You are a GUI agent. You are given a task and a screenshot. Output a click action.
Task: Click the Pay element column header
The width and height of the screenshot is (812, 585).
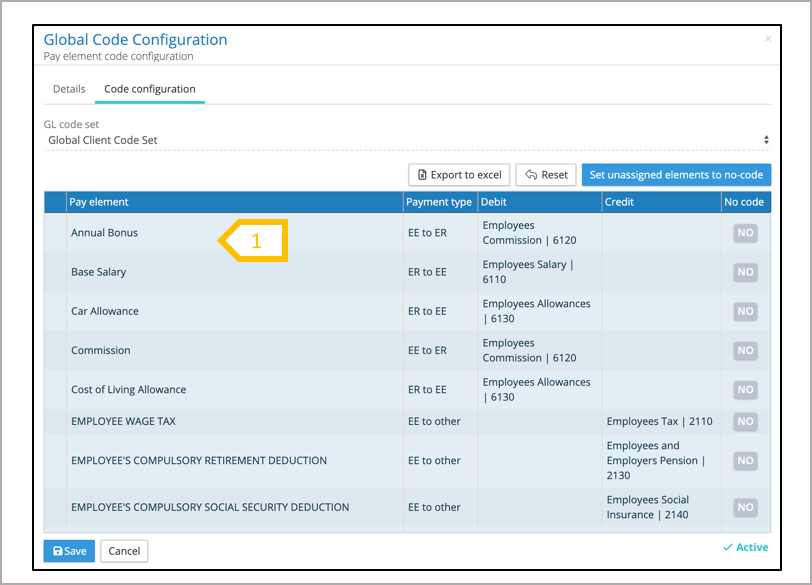[x=234, y=202]
